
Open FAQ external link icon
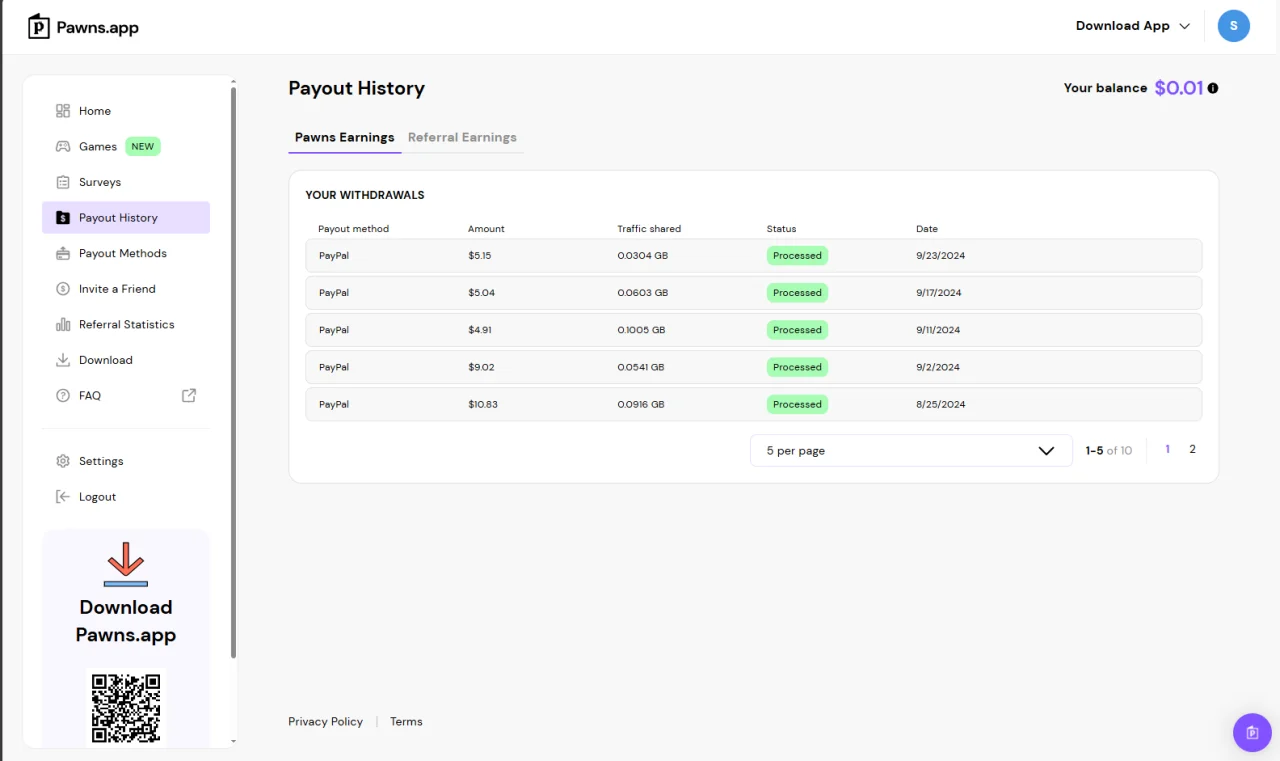pyautogui.click(x=189, y=395)
